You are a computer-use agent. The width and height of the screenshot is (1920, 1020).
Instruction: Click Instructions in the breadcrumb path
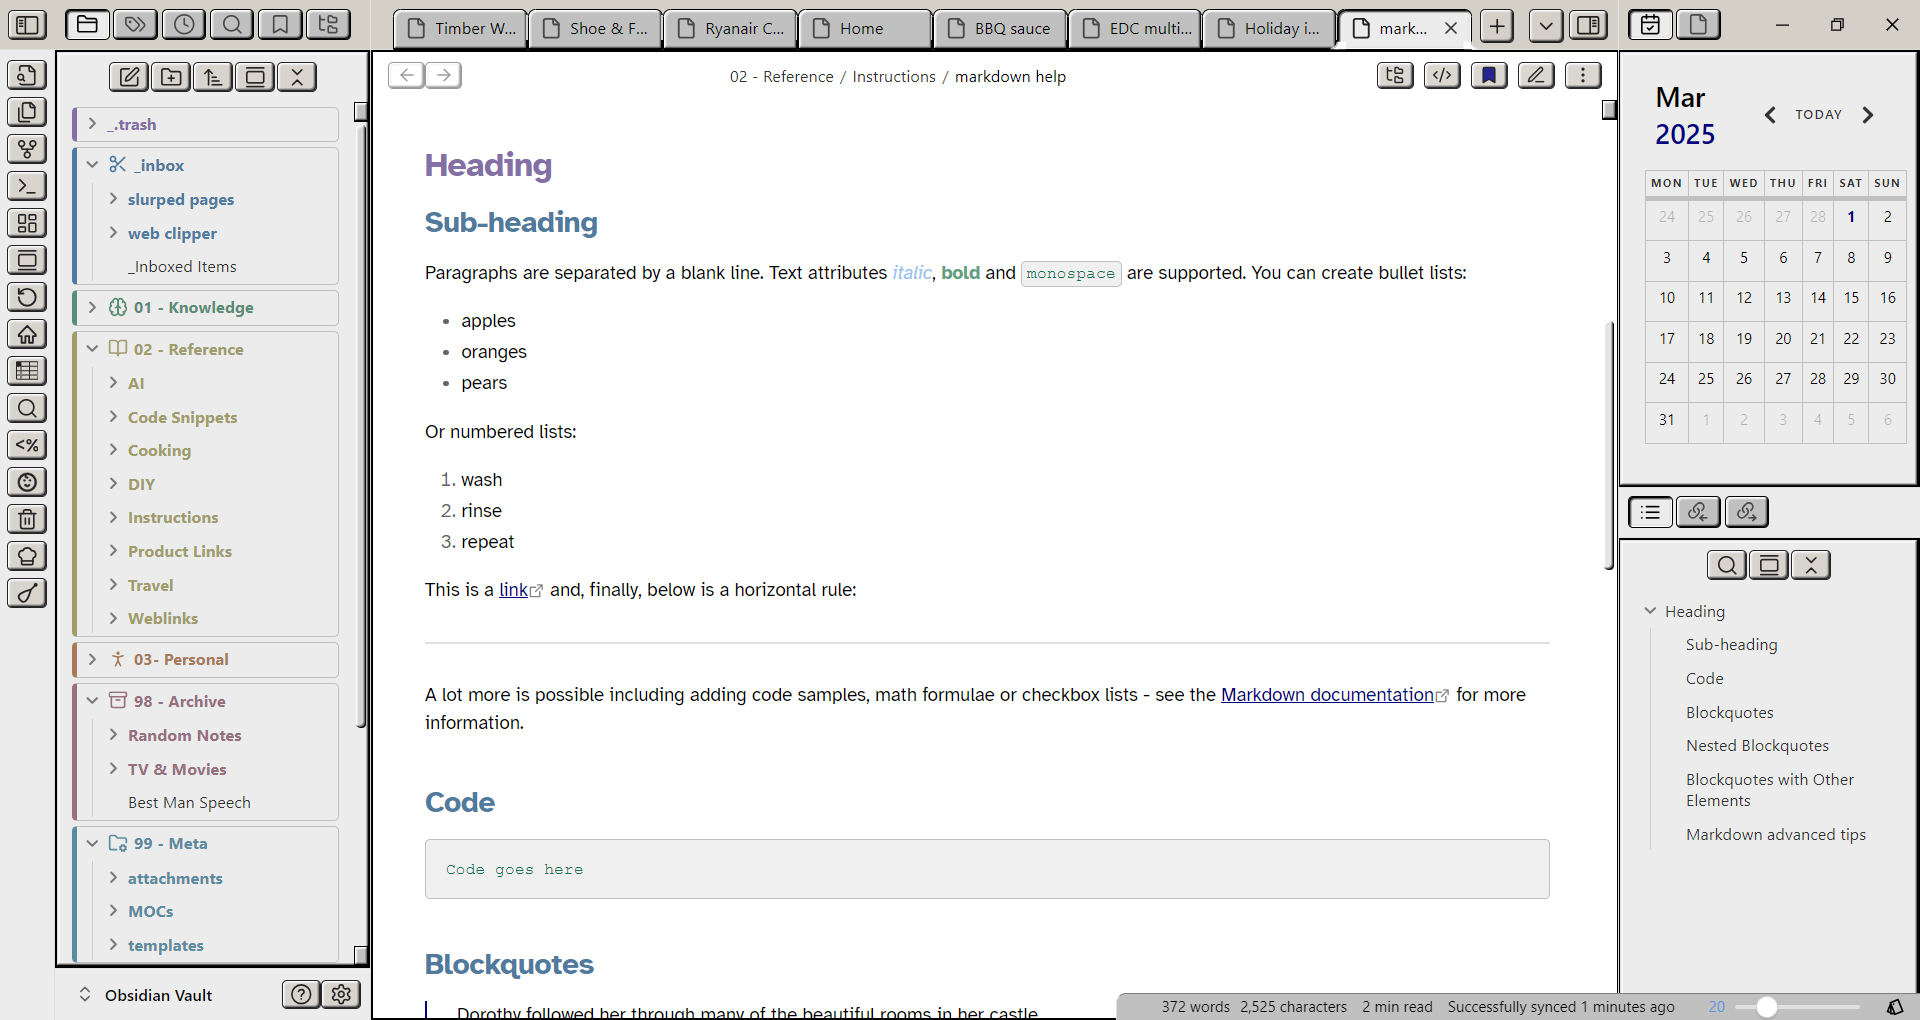click(x=894, y=77)
